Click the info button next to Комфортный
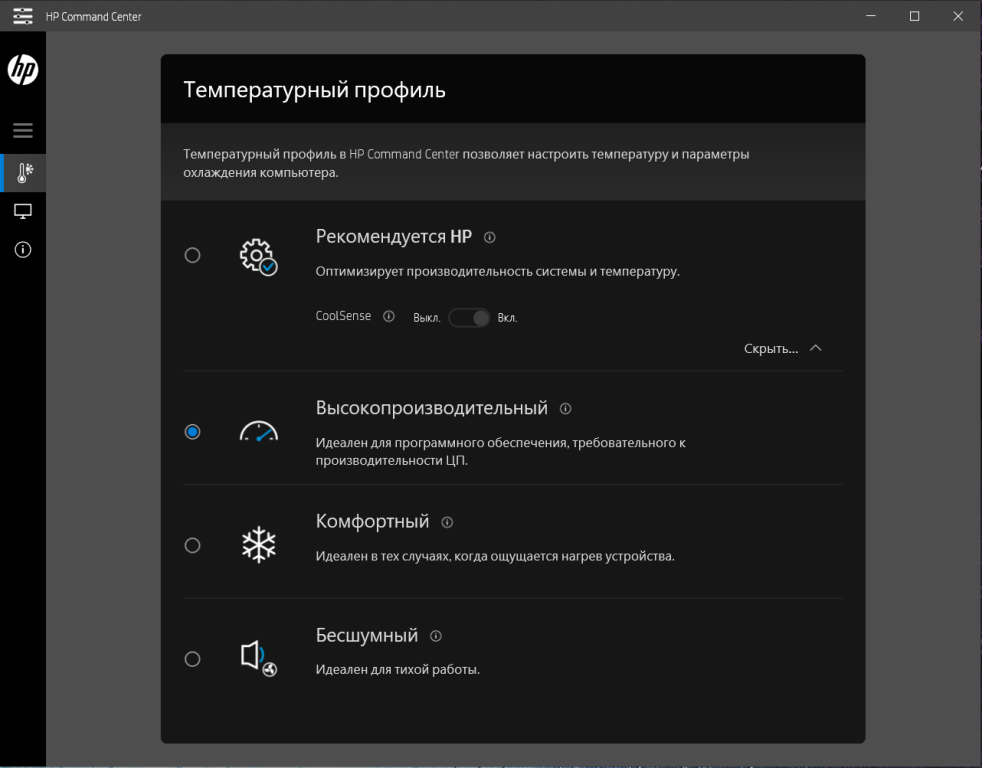Viewport: 982px width, 768px height. tap(446, 521)
